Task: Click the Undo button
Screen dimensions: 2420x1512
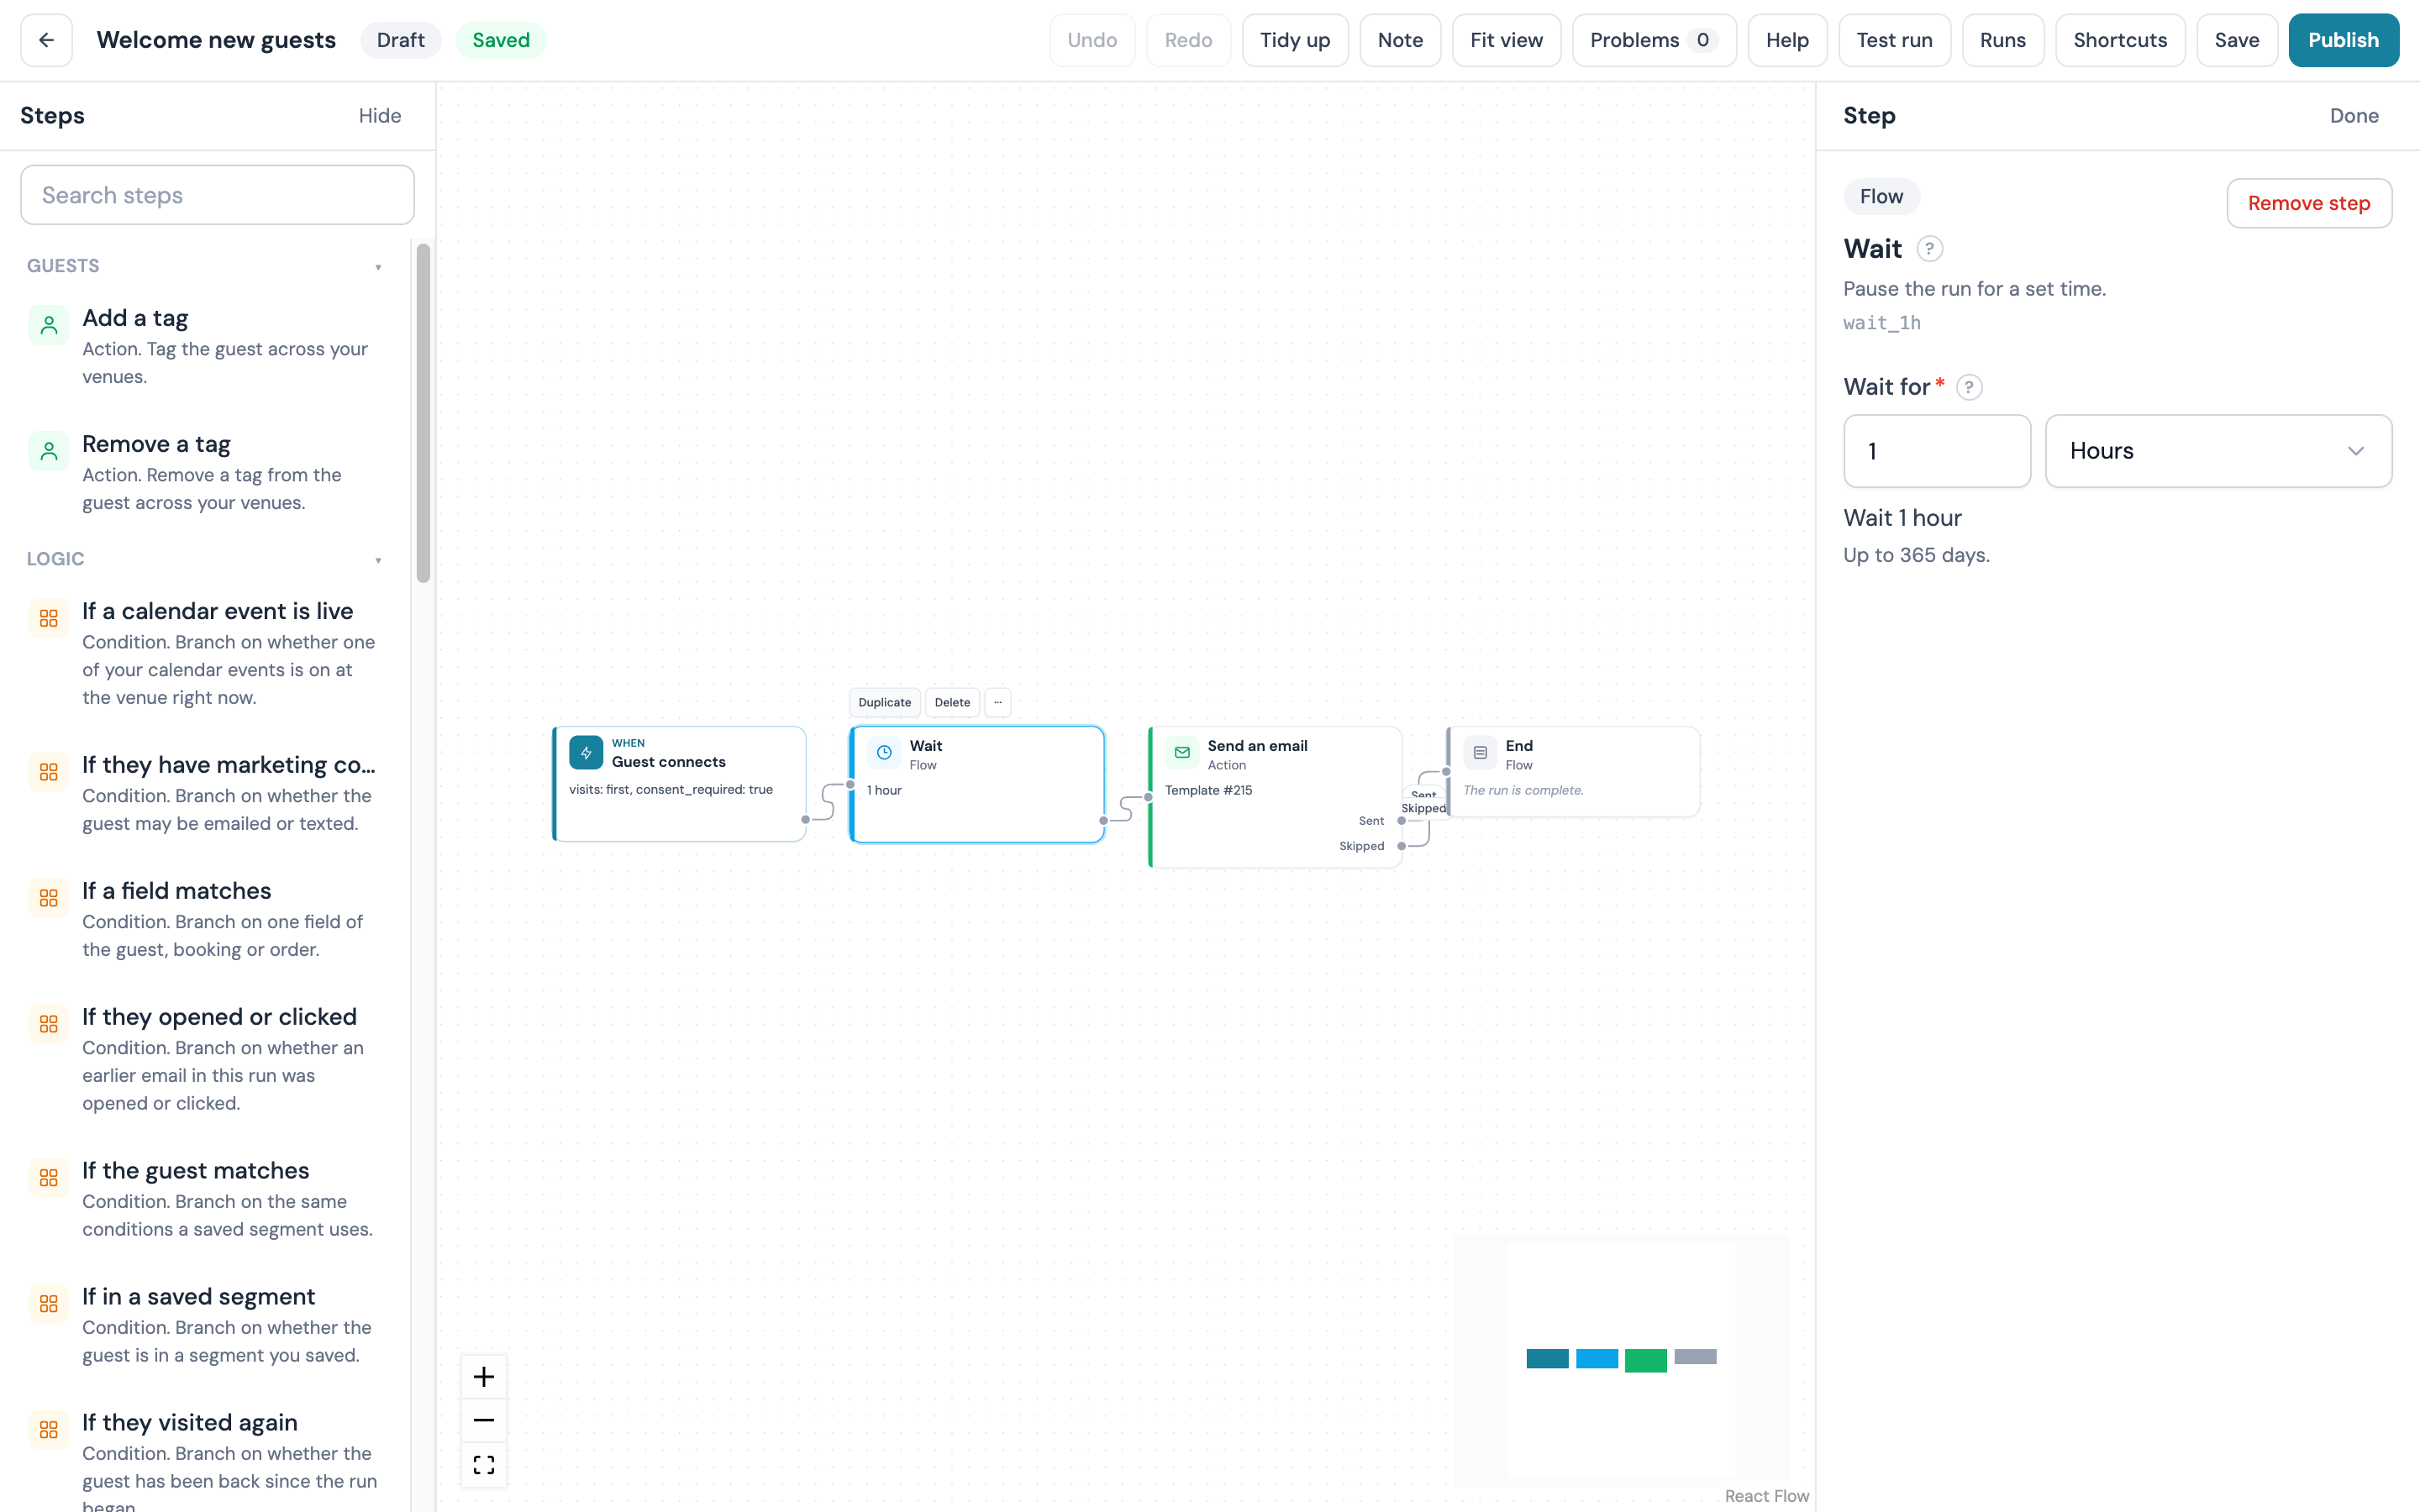Action: pos(1091,40)
